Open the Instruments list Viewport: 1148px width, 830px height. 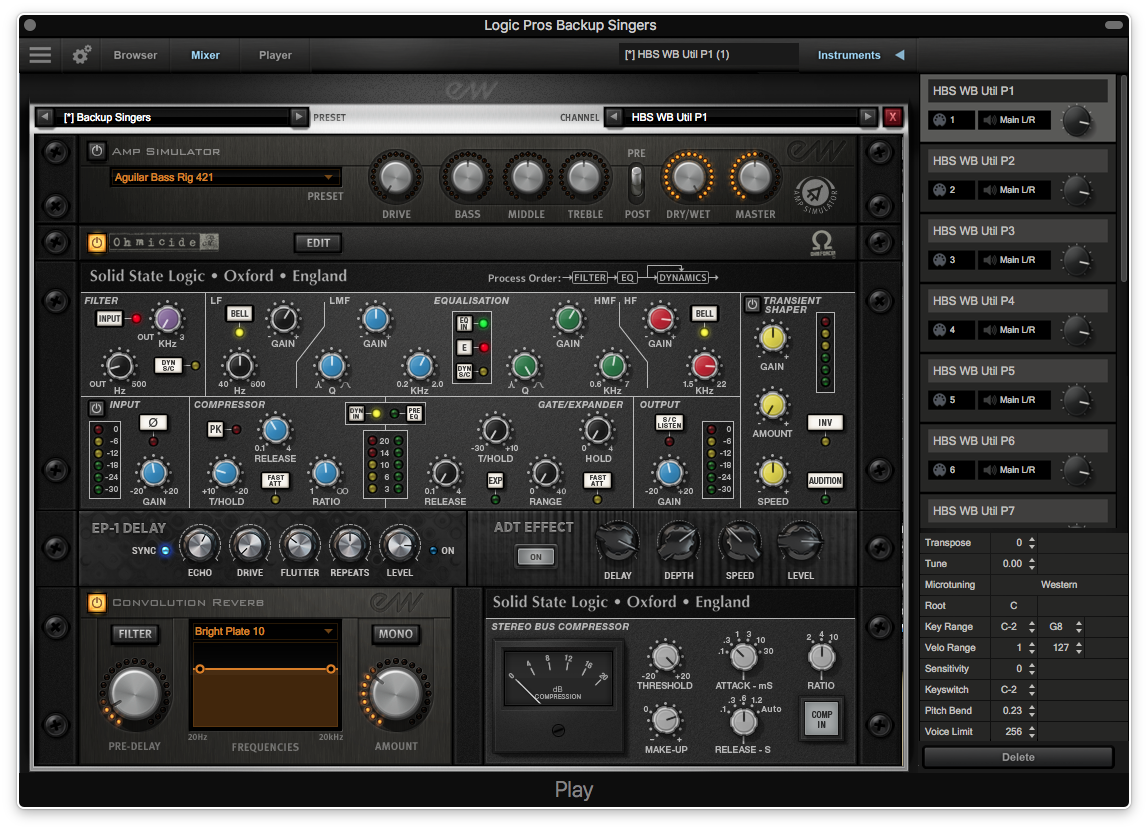849,55
